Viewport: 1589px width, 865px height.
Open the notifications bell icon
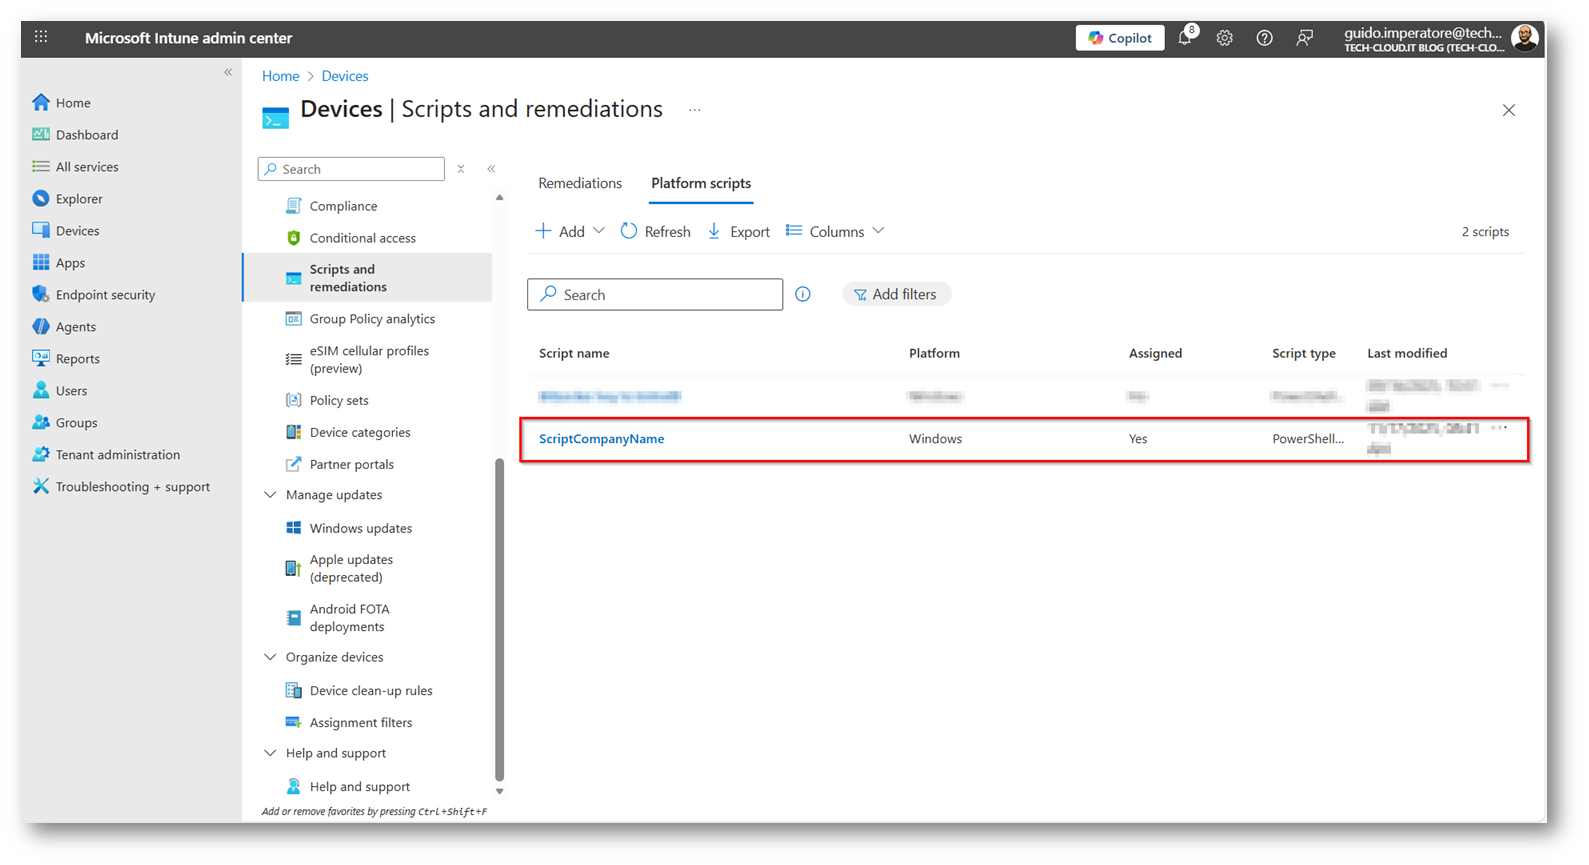pos(1185,38)
